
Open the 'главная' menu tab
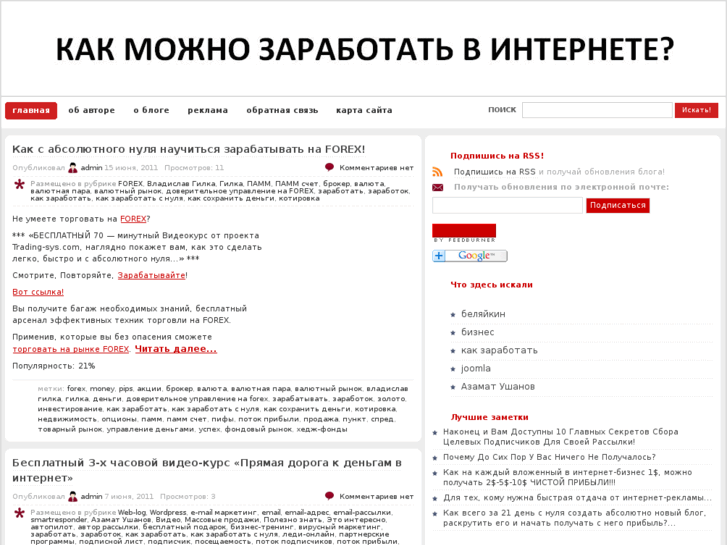(31, 110)
